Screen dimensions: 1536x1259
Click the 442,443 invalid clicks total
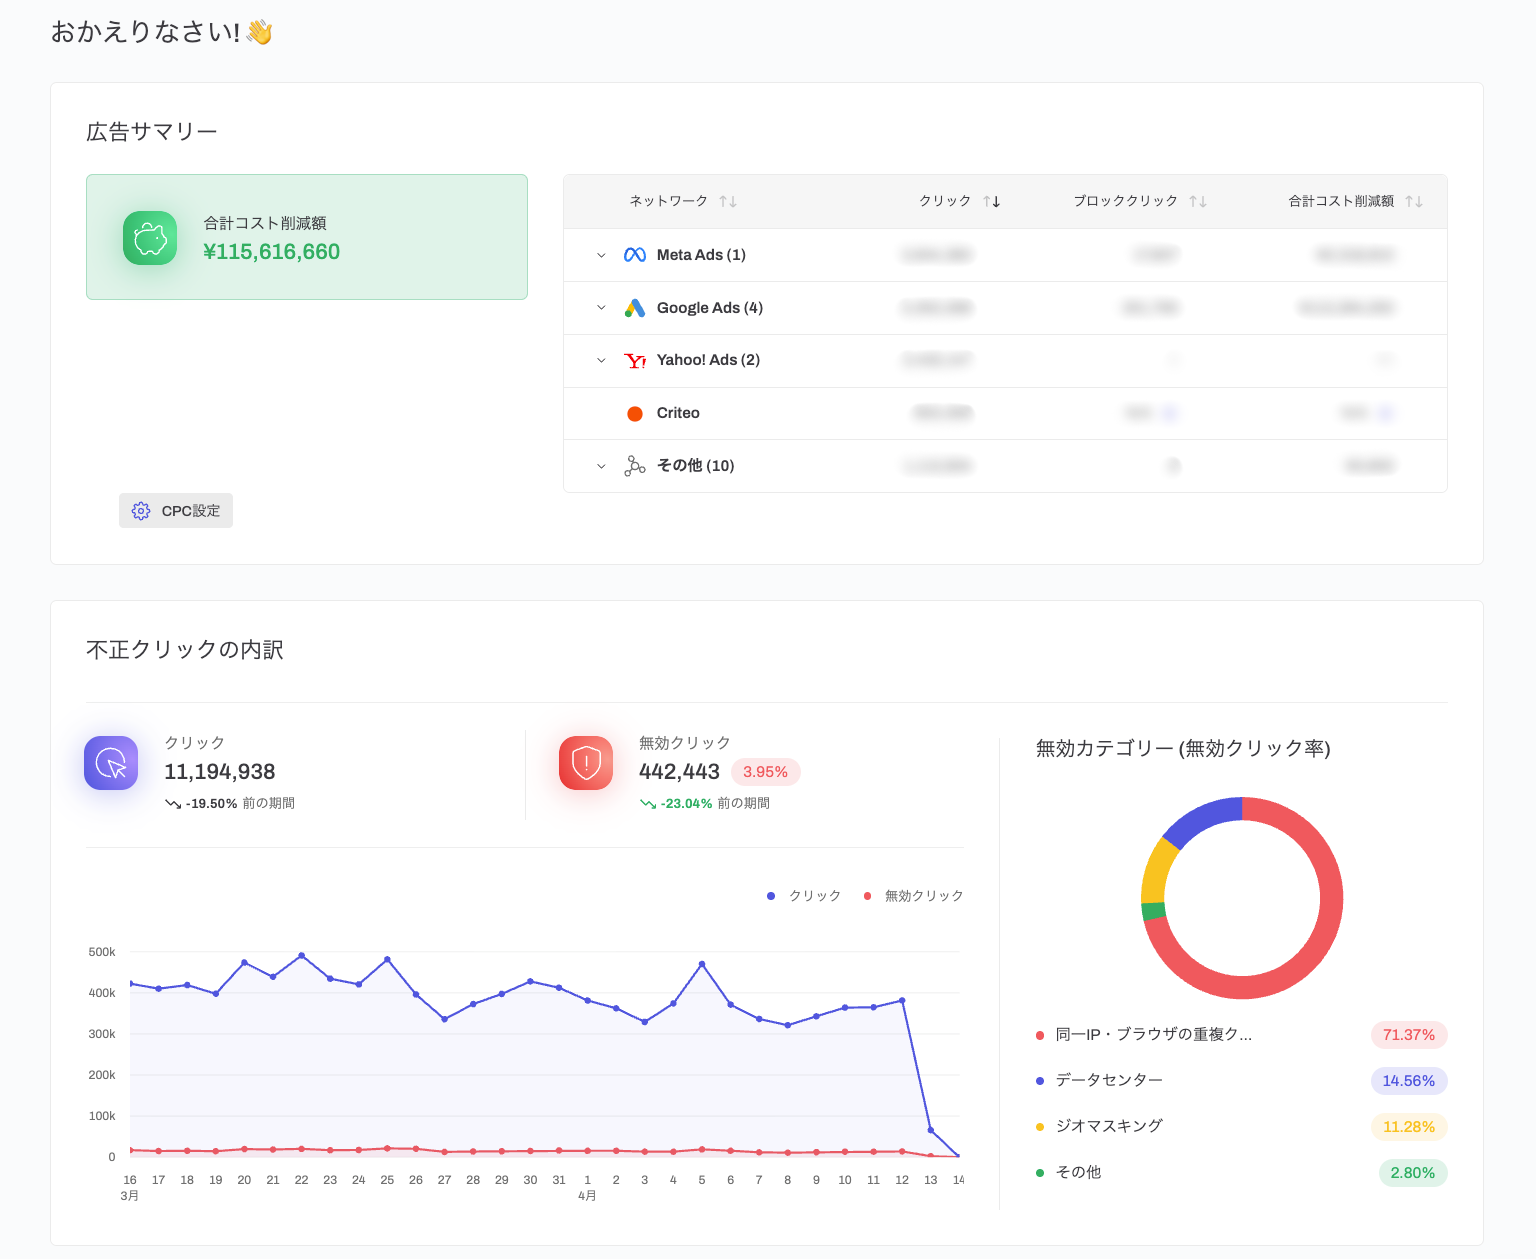pos(679,772)
